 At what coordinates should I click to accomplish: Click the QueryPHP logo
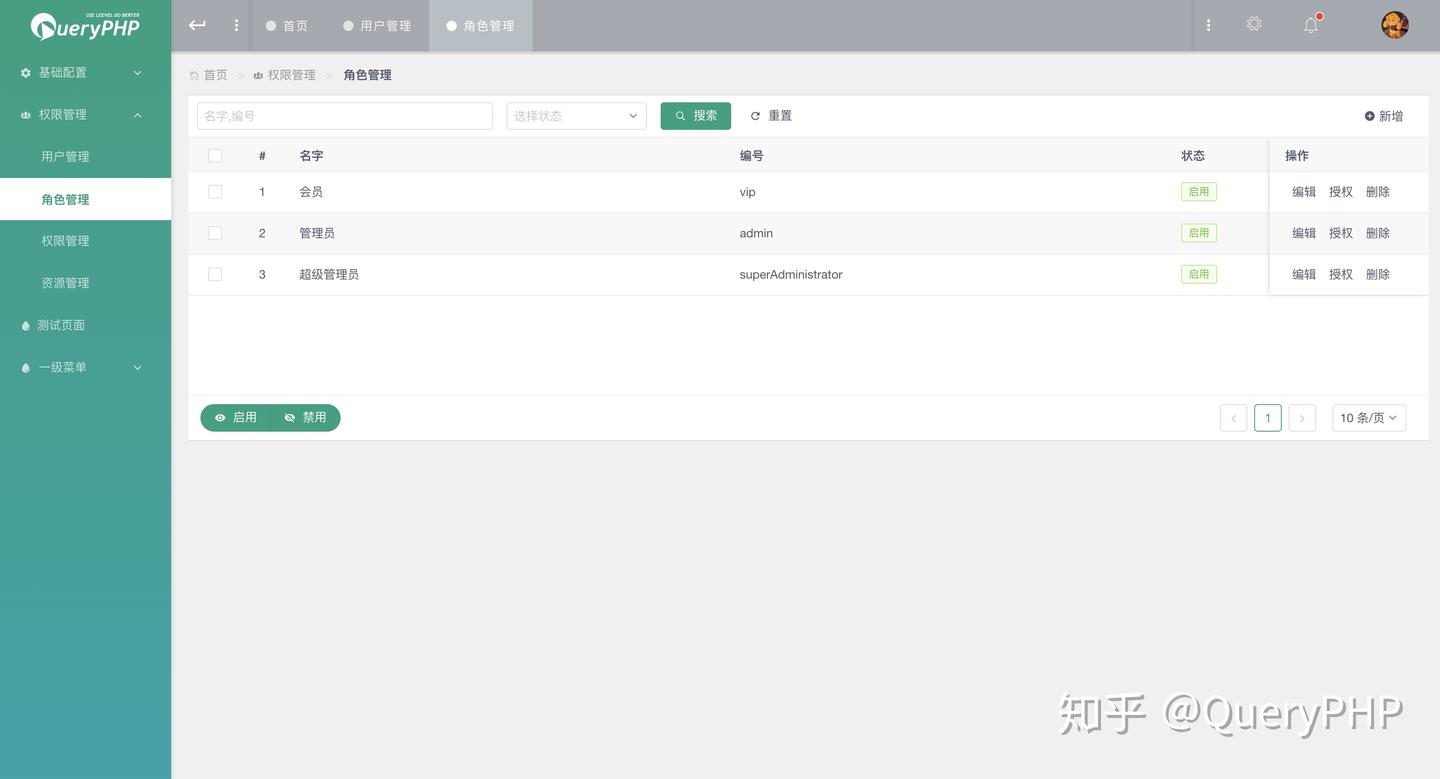pyautogui.click(x=85, y=26)
